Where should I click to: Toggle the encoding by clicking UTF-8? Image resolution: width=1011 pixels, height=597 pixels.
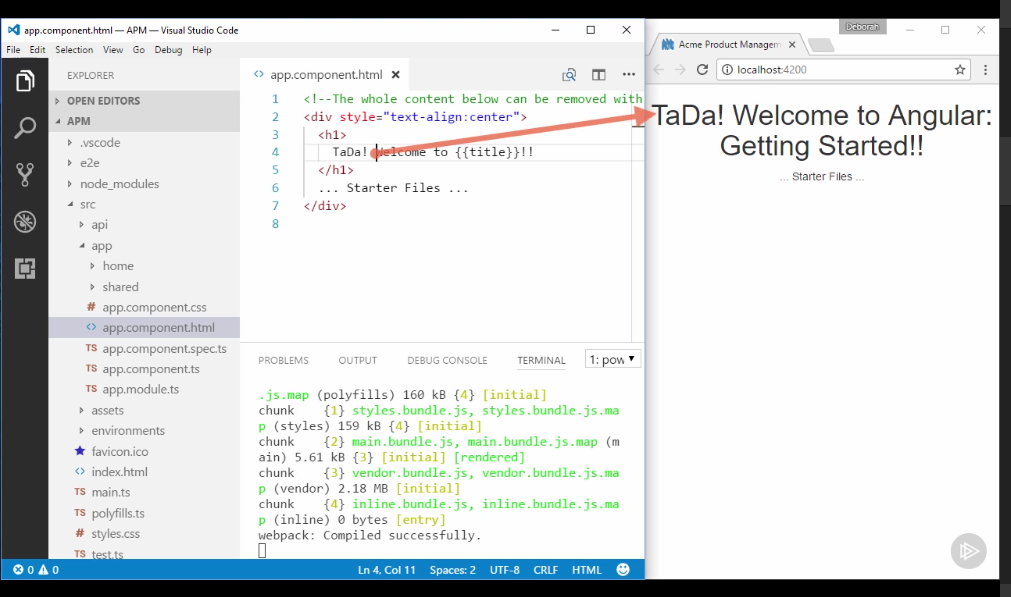pyautogui.click(x=504, y=569)
